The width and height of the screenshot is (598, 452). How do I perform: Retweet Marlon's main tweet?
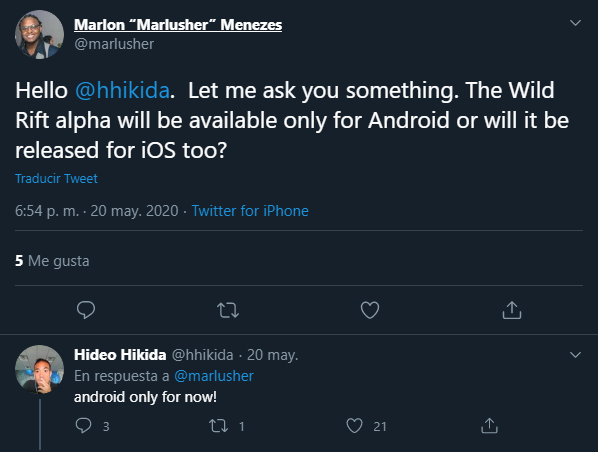228,310
